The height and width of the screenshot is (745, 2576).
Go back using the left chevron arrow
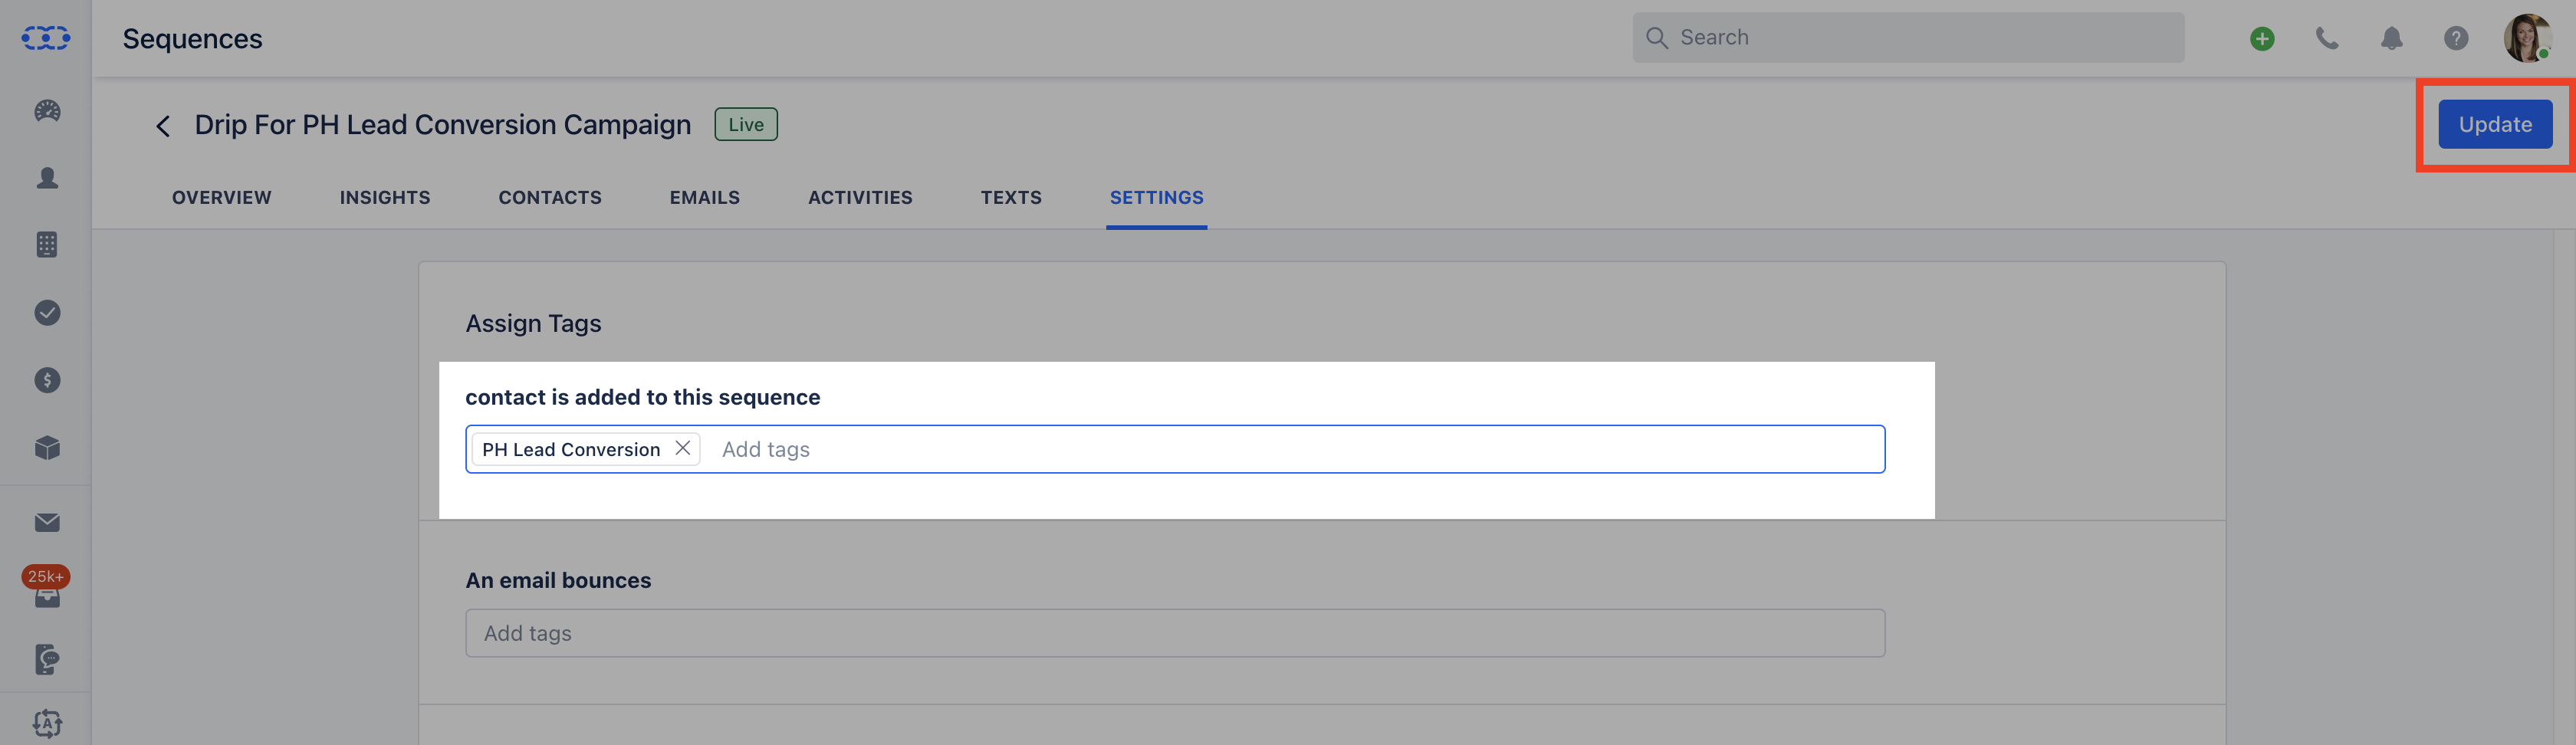163,126
